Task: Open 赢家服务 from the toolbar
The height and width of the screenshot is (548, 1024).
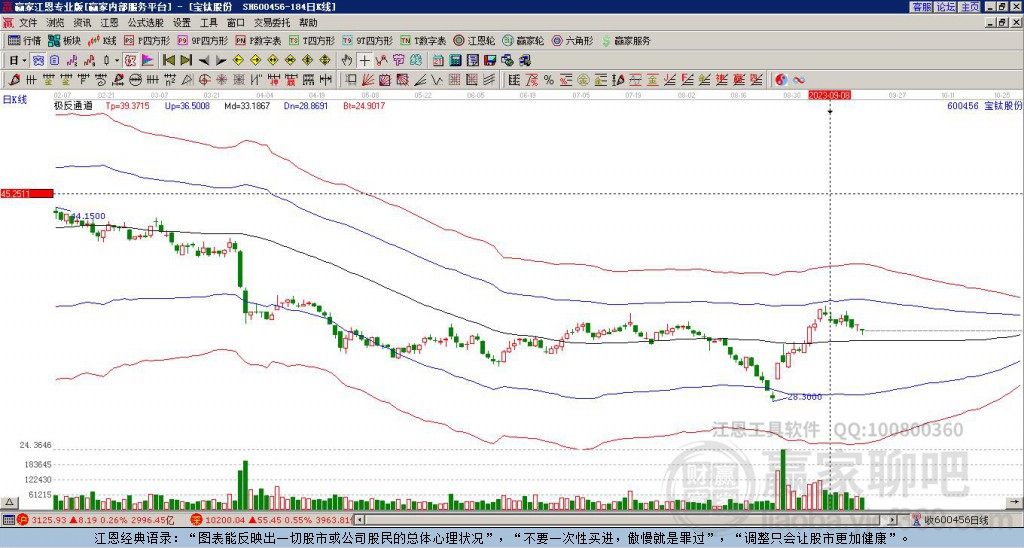Action: [626, 40]
